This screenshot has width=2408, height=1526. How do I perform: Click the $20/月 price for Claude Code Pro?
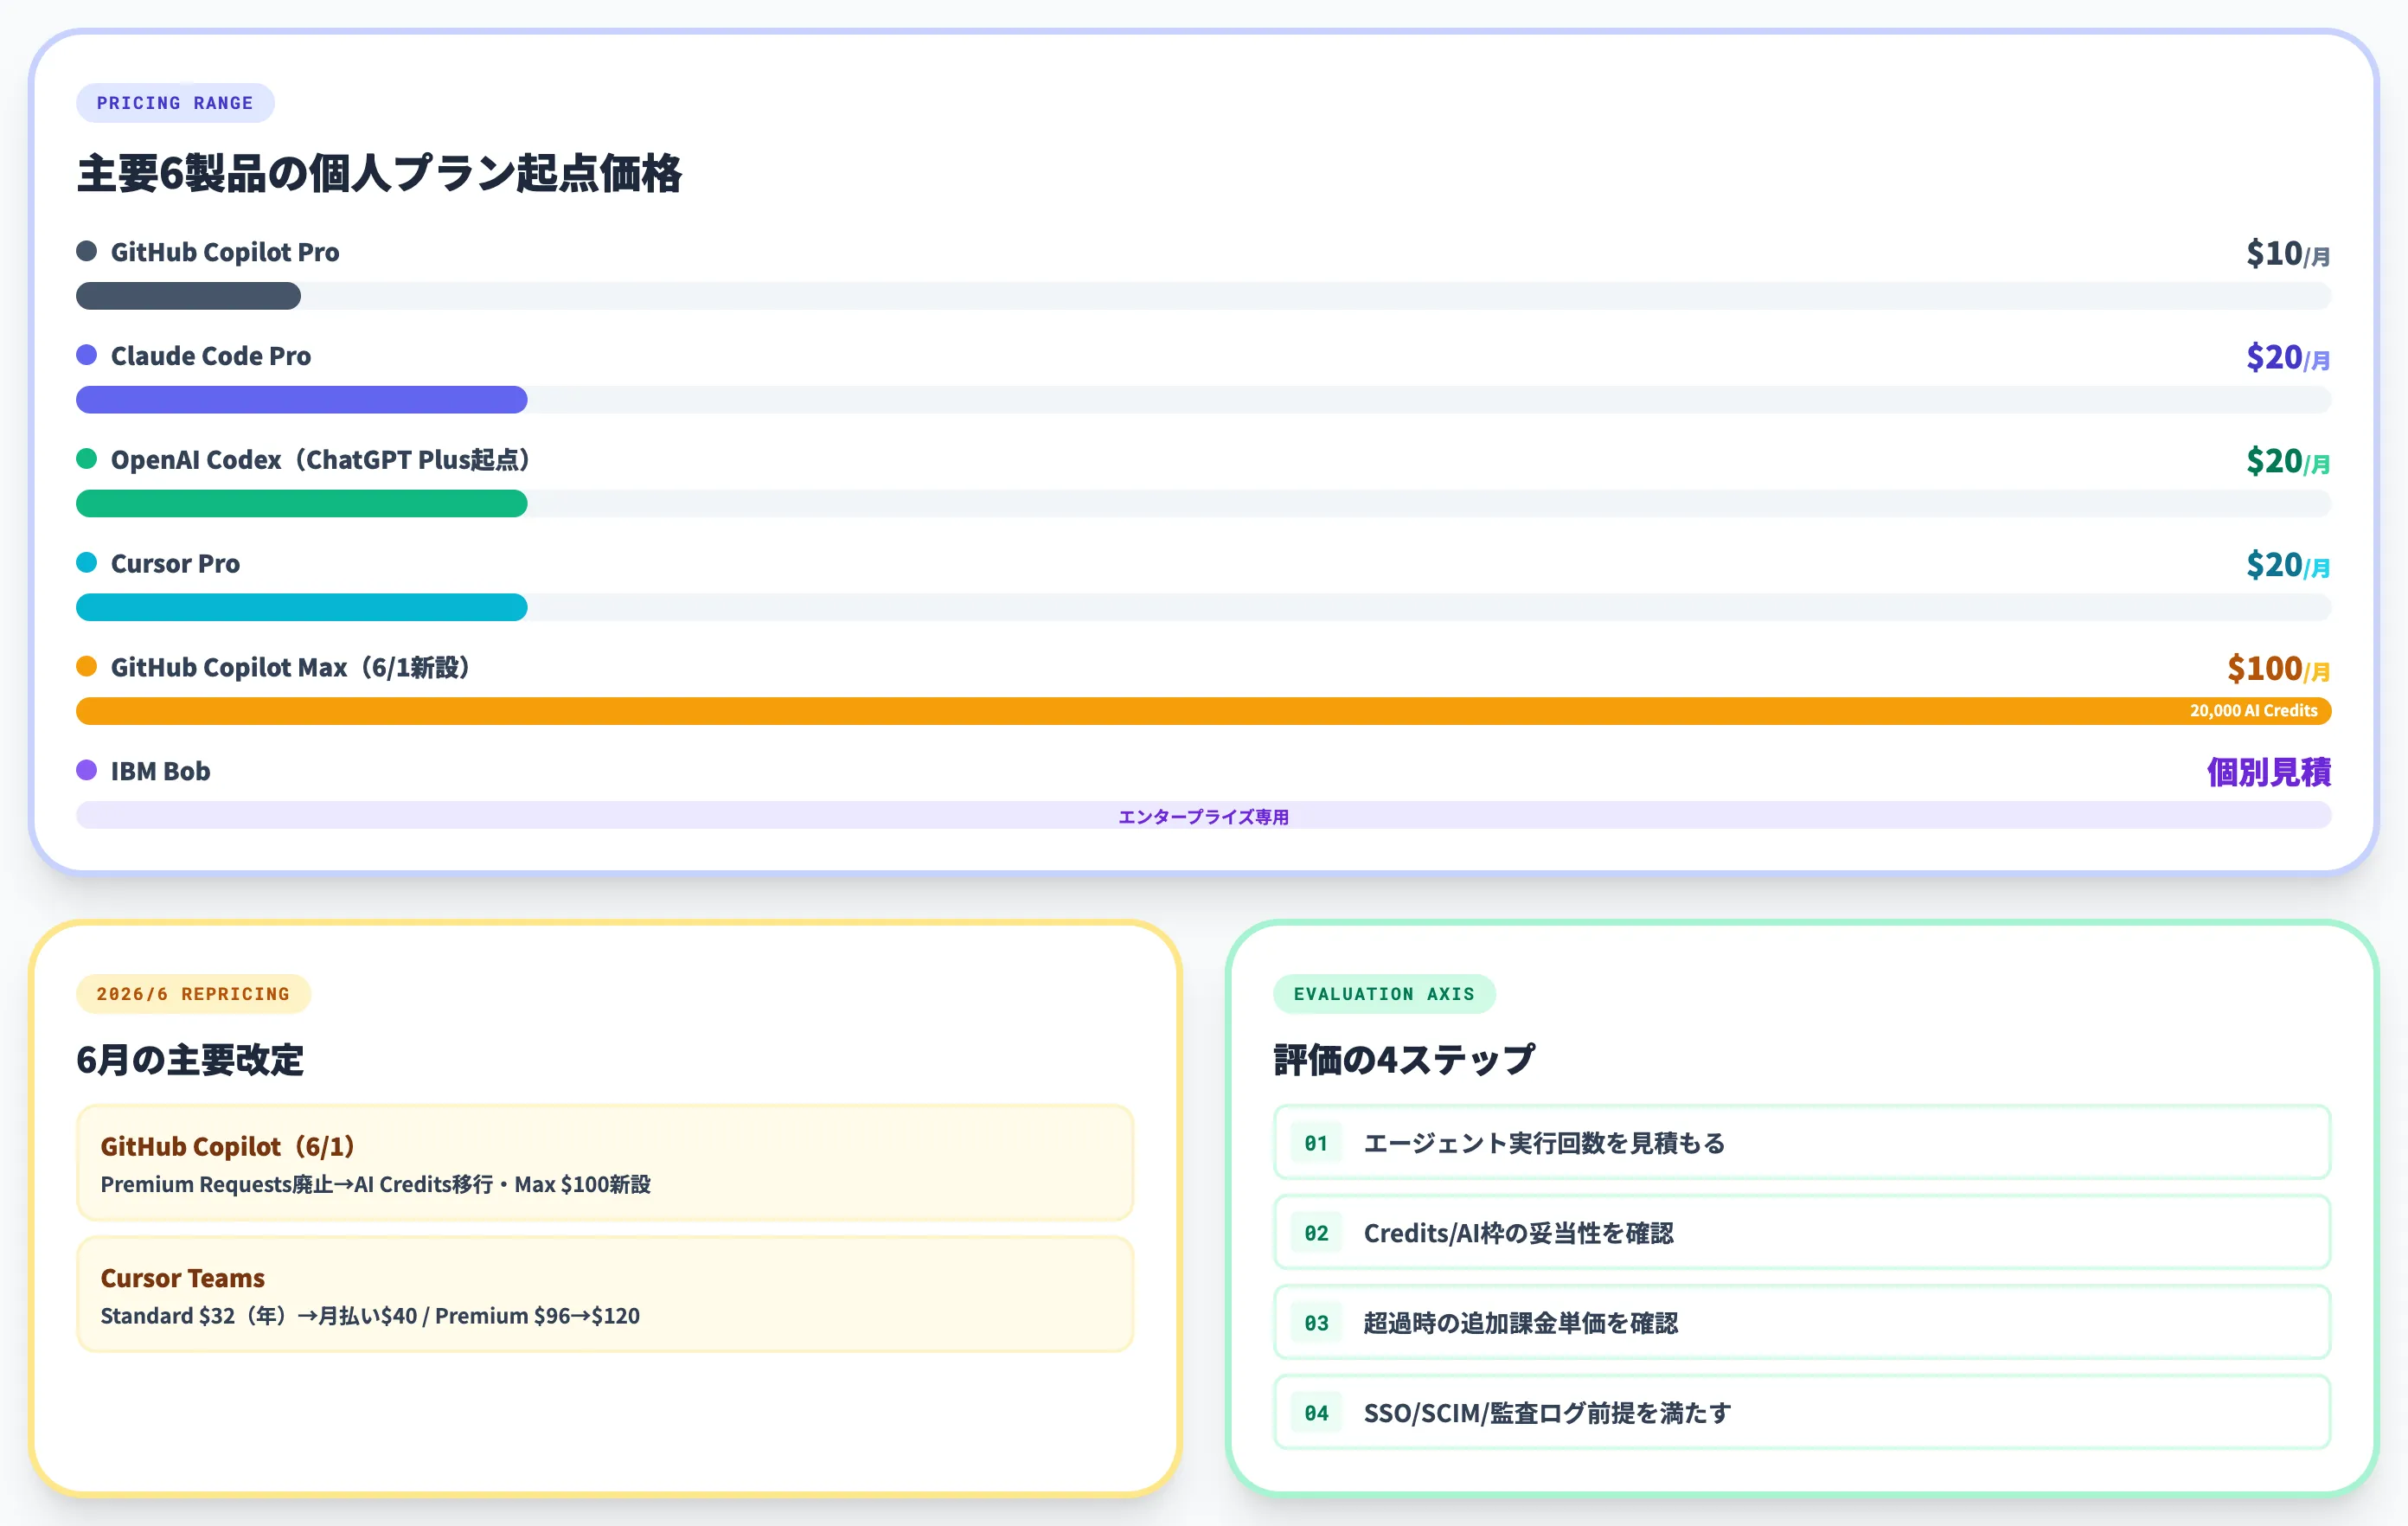(x=2288, y=357)
